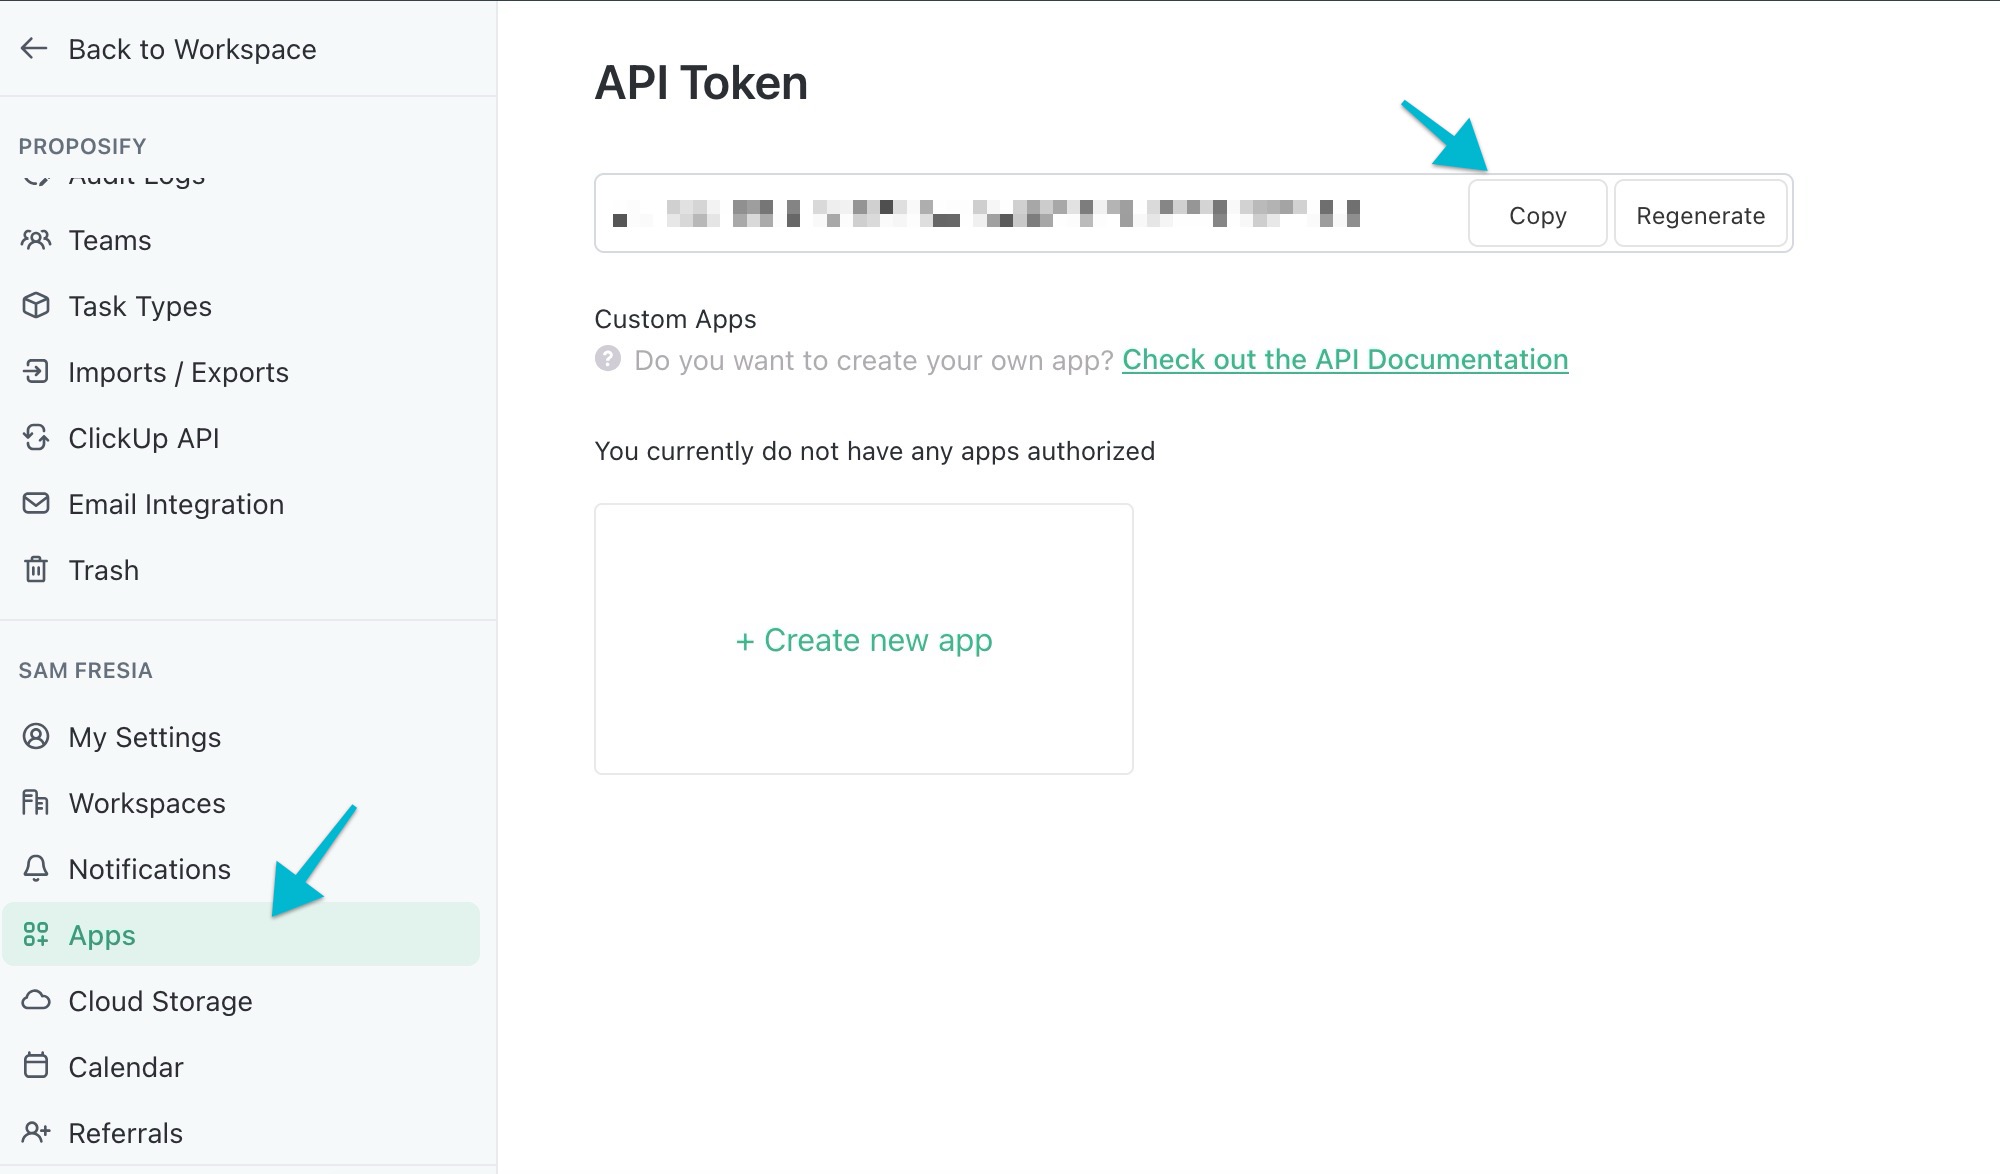
Task: Click the Referrals person-plus icon
Action: 36,1132
